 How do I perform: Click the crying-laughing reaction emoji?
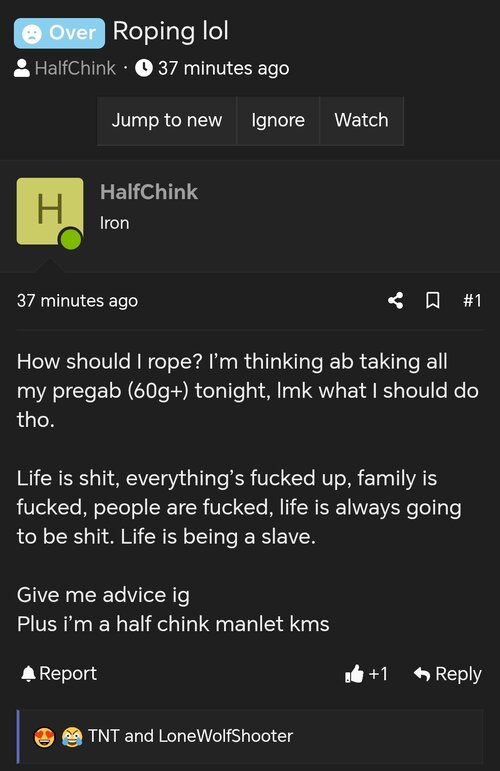[72, 737]
